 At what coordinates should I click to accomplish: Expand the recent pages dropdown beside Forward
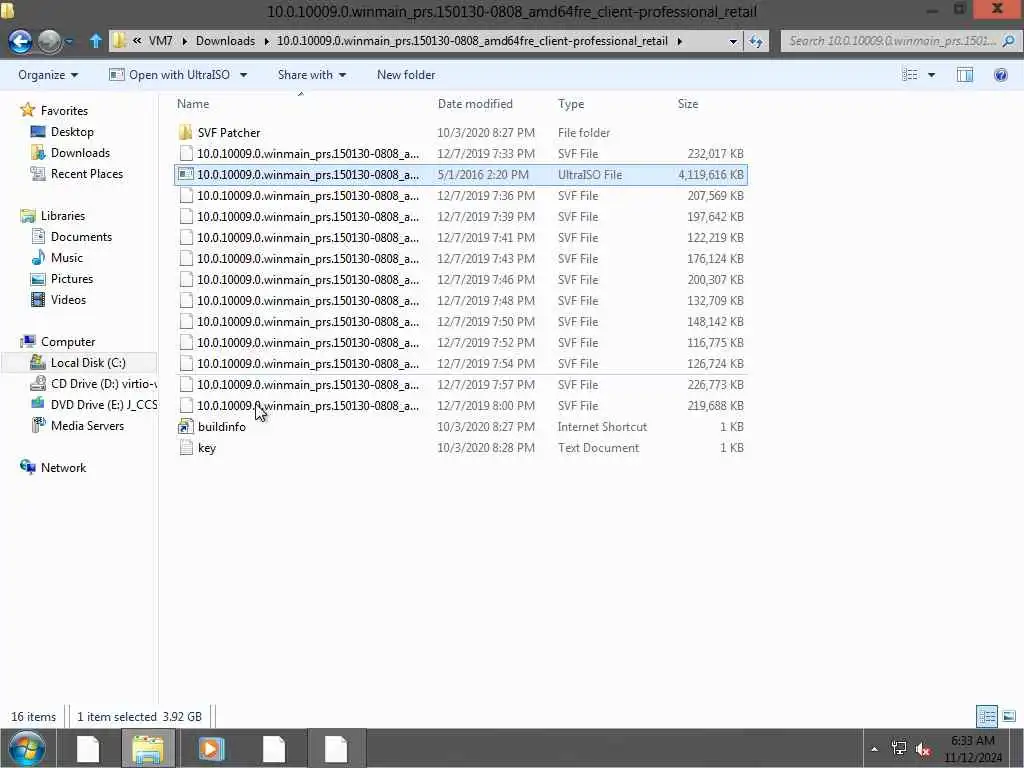(69, 41)
